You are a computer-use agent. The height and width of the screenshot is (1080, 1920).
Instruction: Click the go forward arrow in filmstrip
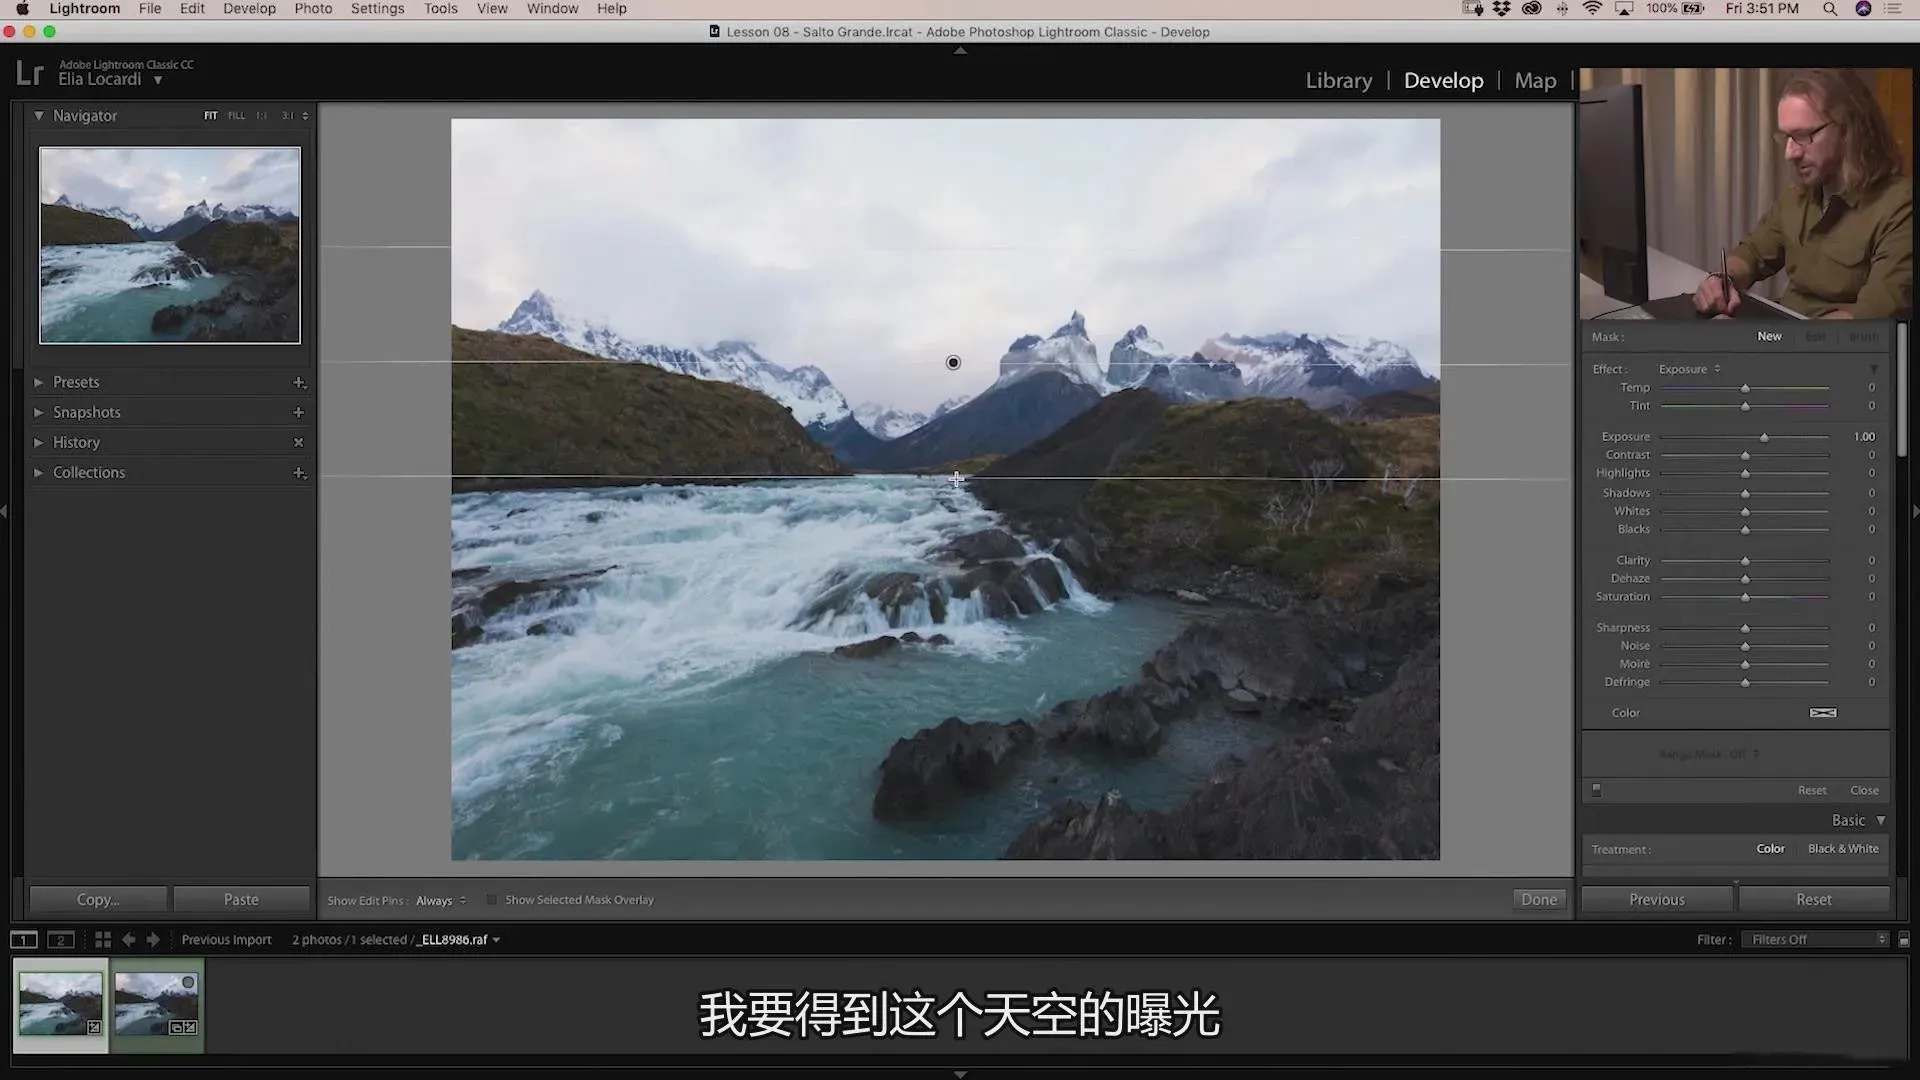tap(153, 940)
